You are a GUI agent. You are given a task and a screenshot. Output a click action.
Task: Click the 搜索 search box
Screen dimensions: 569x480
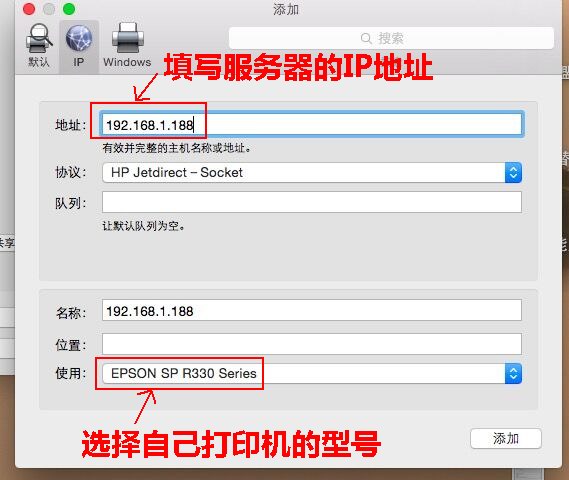[392, 38]
